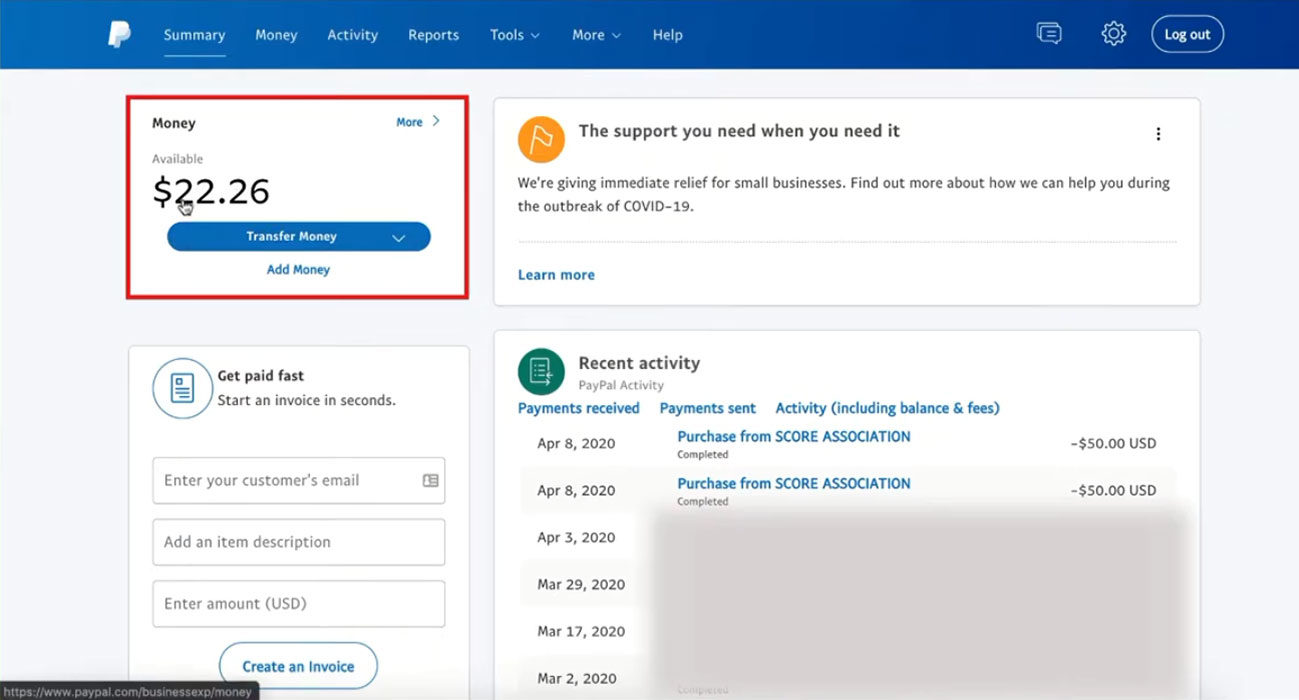Click the support card headline
1299x700 pixels.
(x=739, y=131)
